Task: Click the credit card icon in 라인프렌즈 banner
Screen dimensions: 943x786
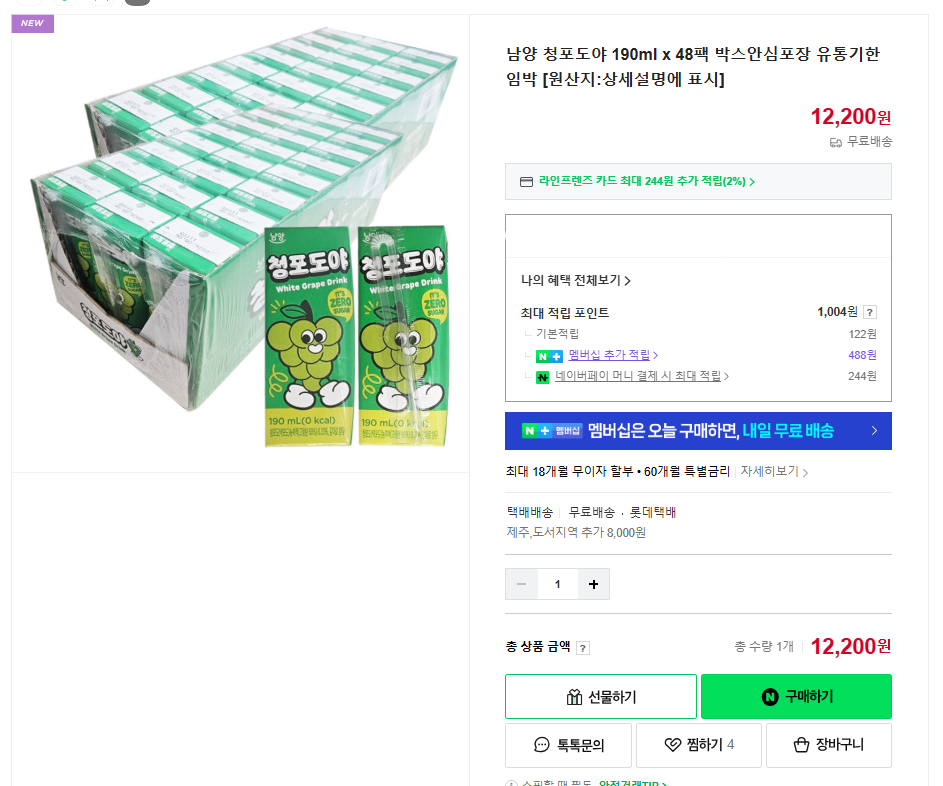Action: tap(526, 182)
